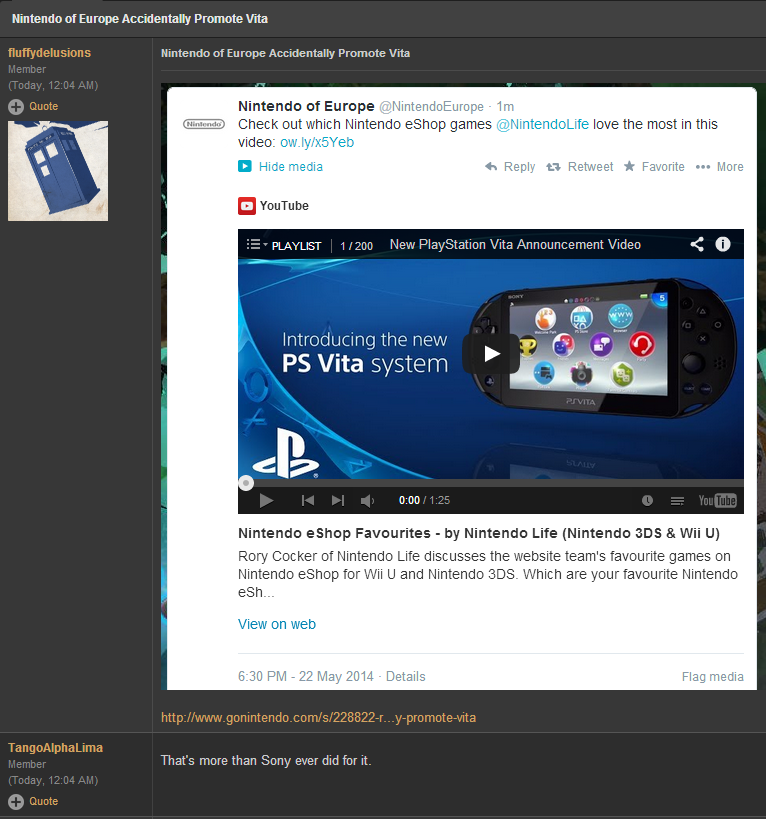766x819 pixels.
Task: Click play in the video control bar
Action: pyautogui.click(x=266, y=500)
